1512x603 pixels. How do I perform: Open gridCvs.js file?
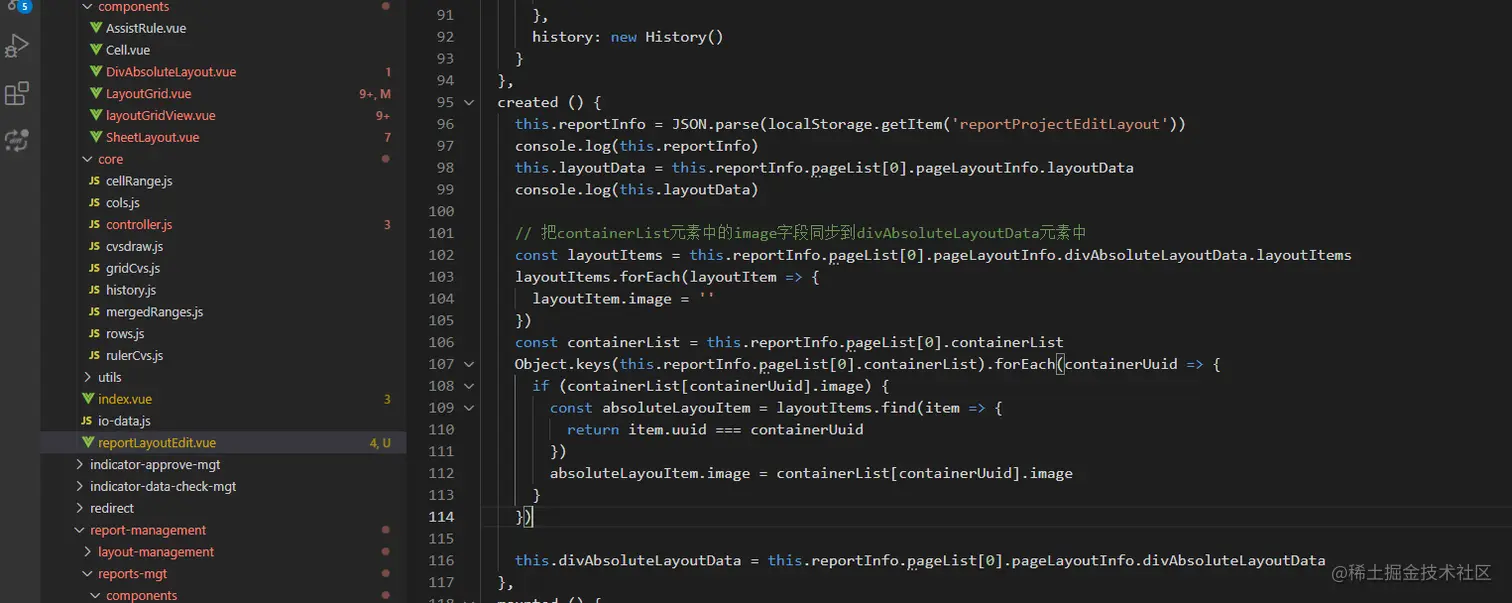133,268
